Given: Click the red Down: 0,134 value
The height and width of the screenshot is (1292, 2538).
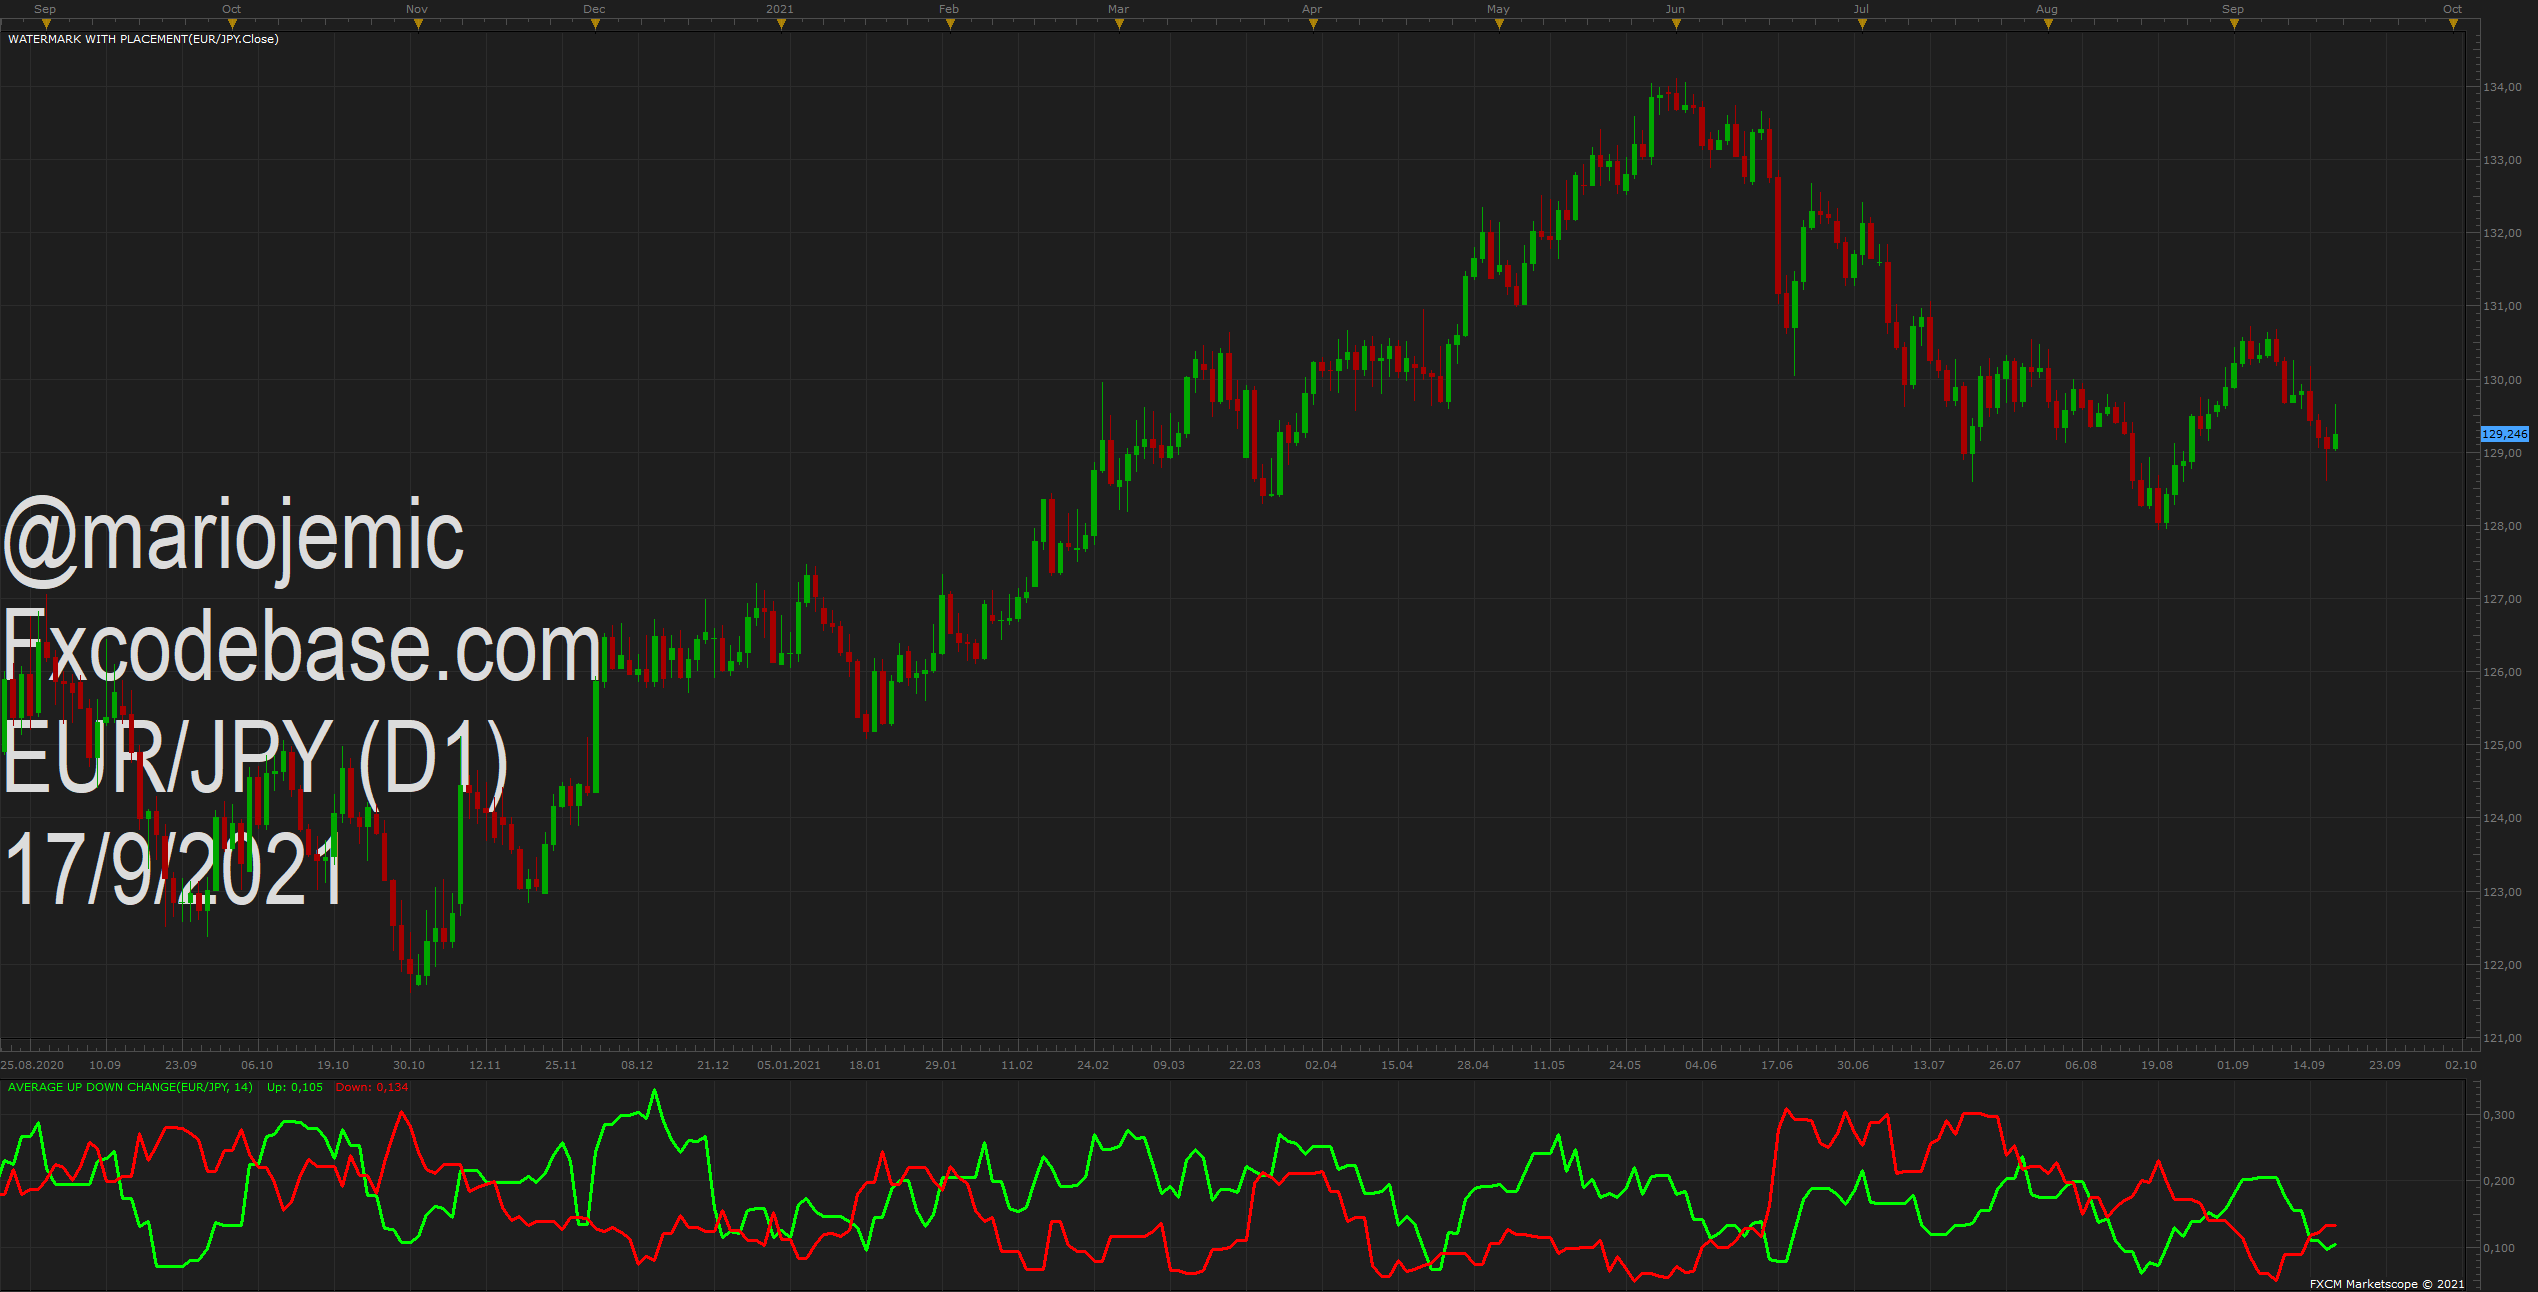Looking at the screenshot, I should 372,1087.
